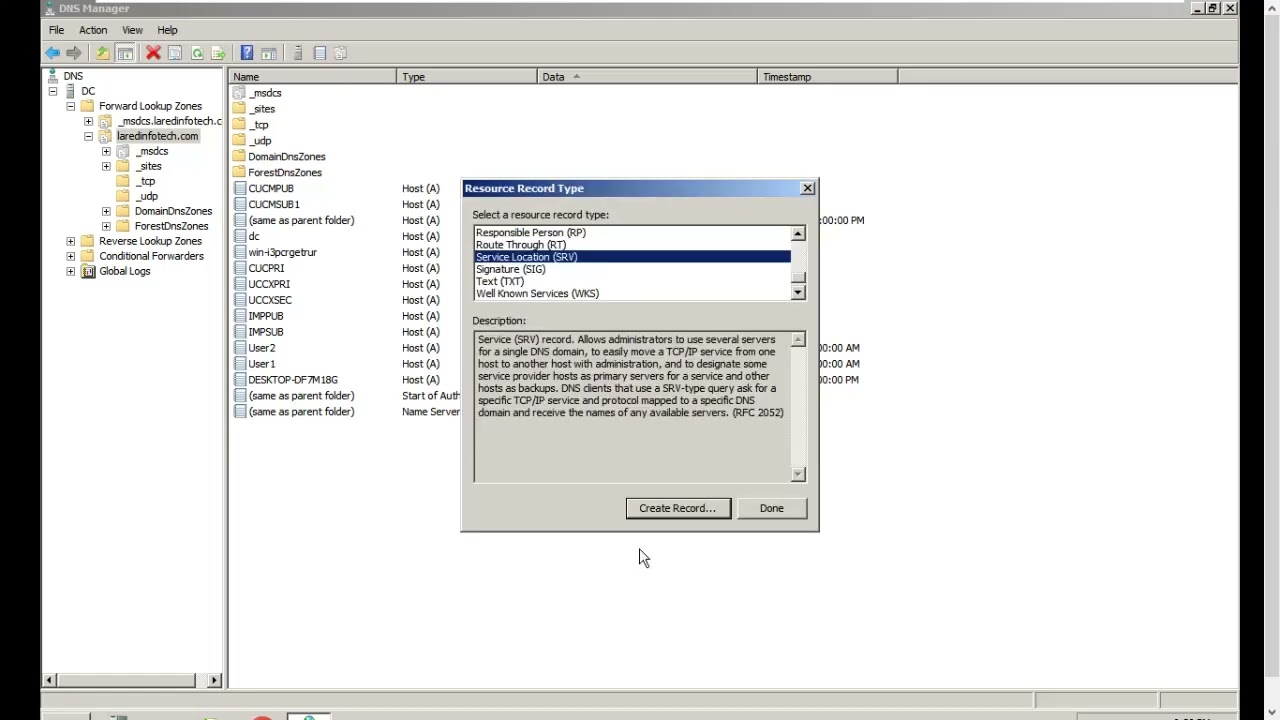
Task: Select the _udp folder in the tree
Action: pyautogui.click(x=147, y=196)
